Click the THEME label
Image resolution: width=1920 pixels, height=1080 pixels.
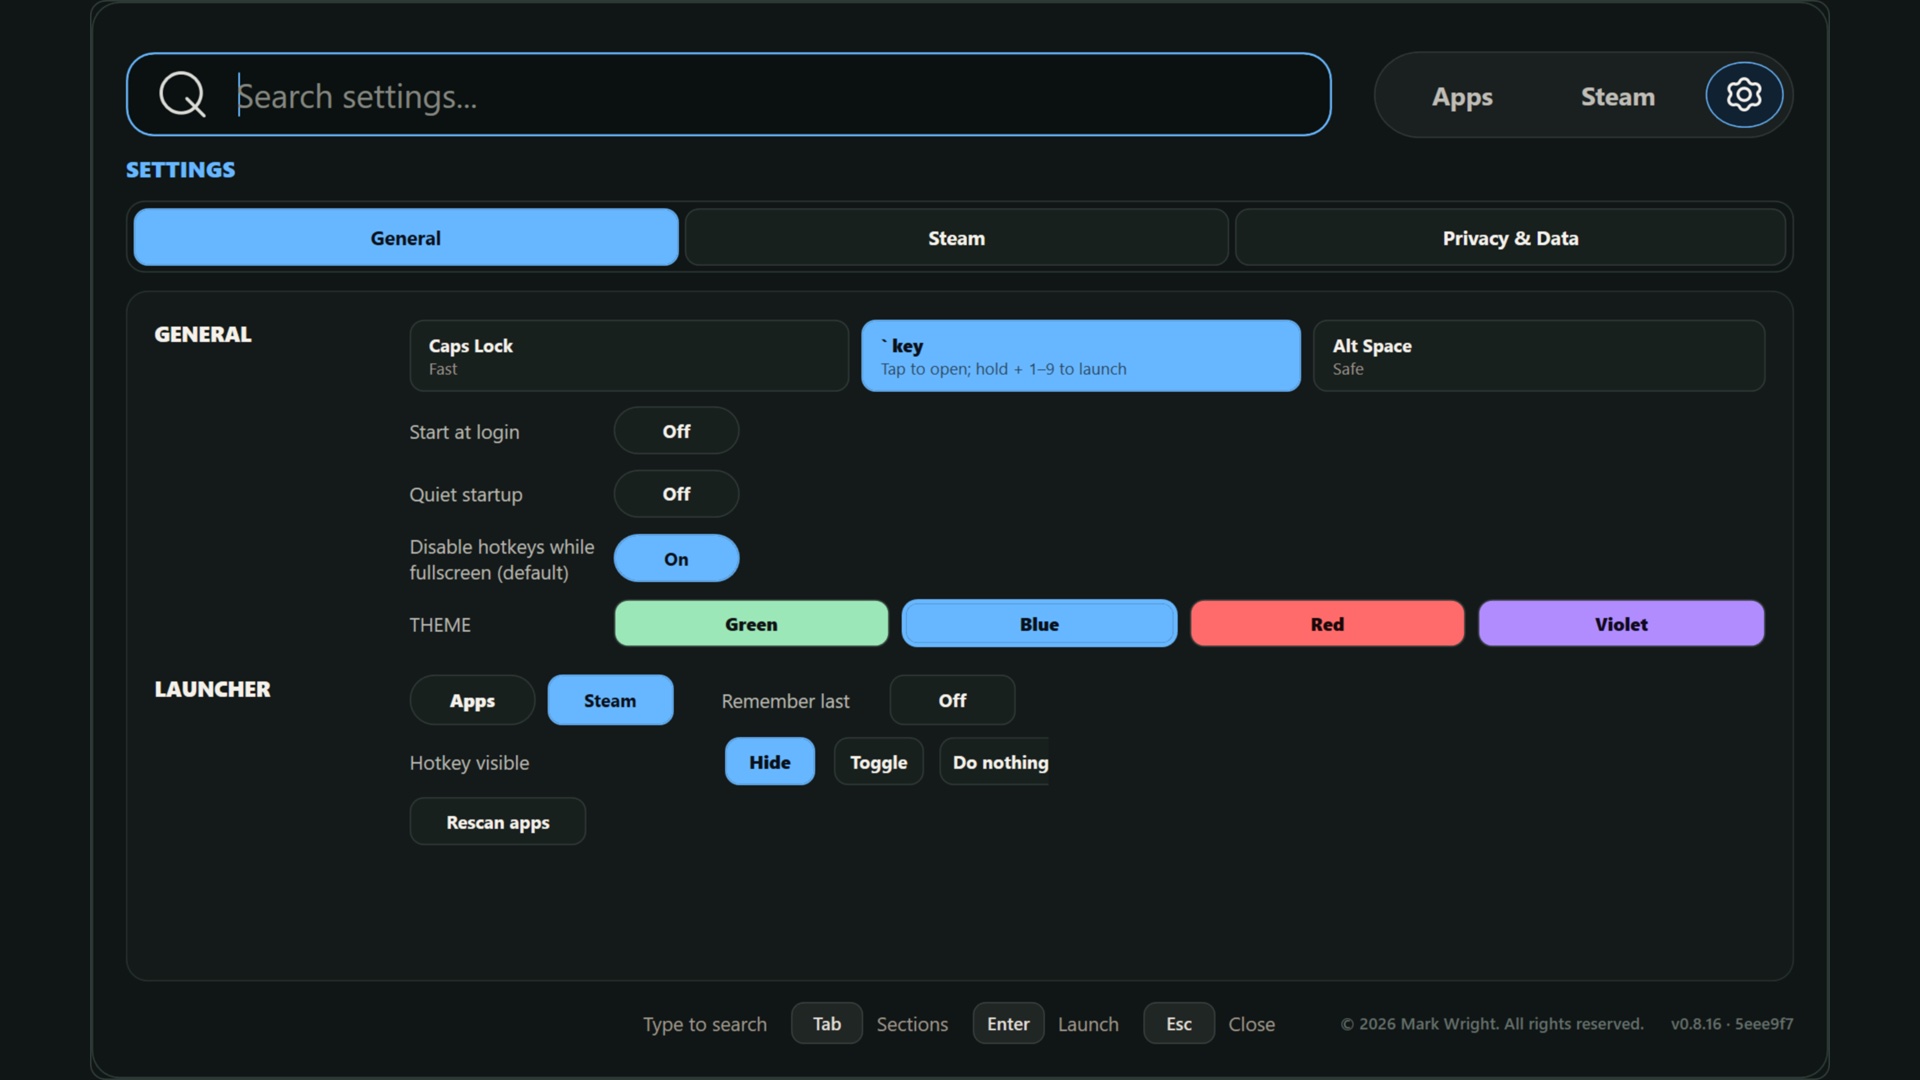440,625
